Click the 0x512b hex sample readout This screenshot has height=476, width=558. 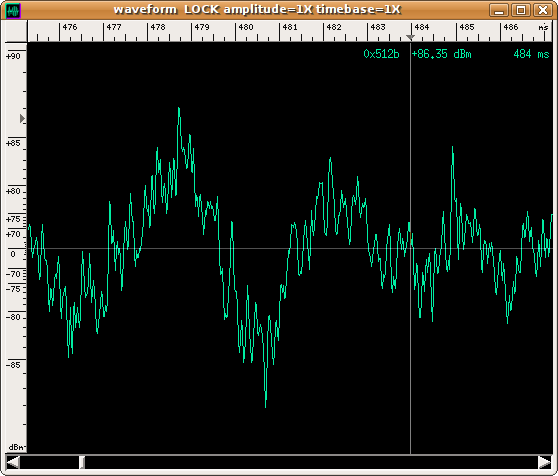pyautogui.click(x=381, y=54)
